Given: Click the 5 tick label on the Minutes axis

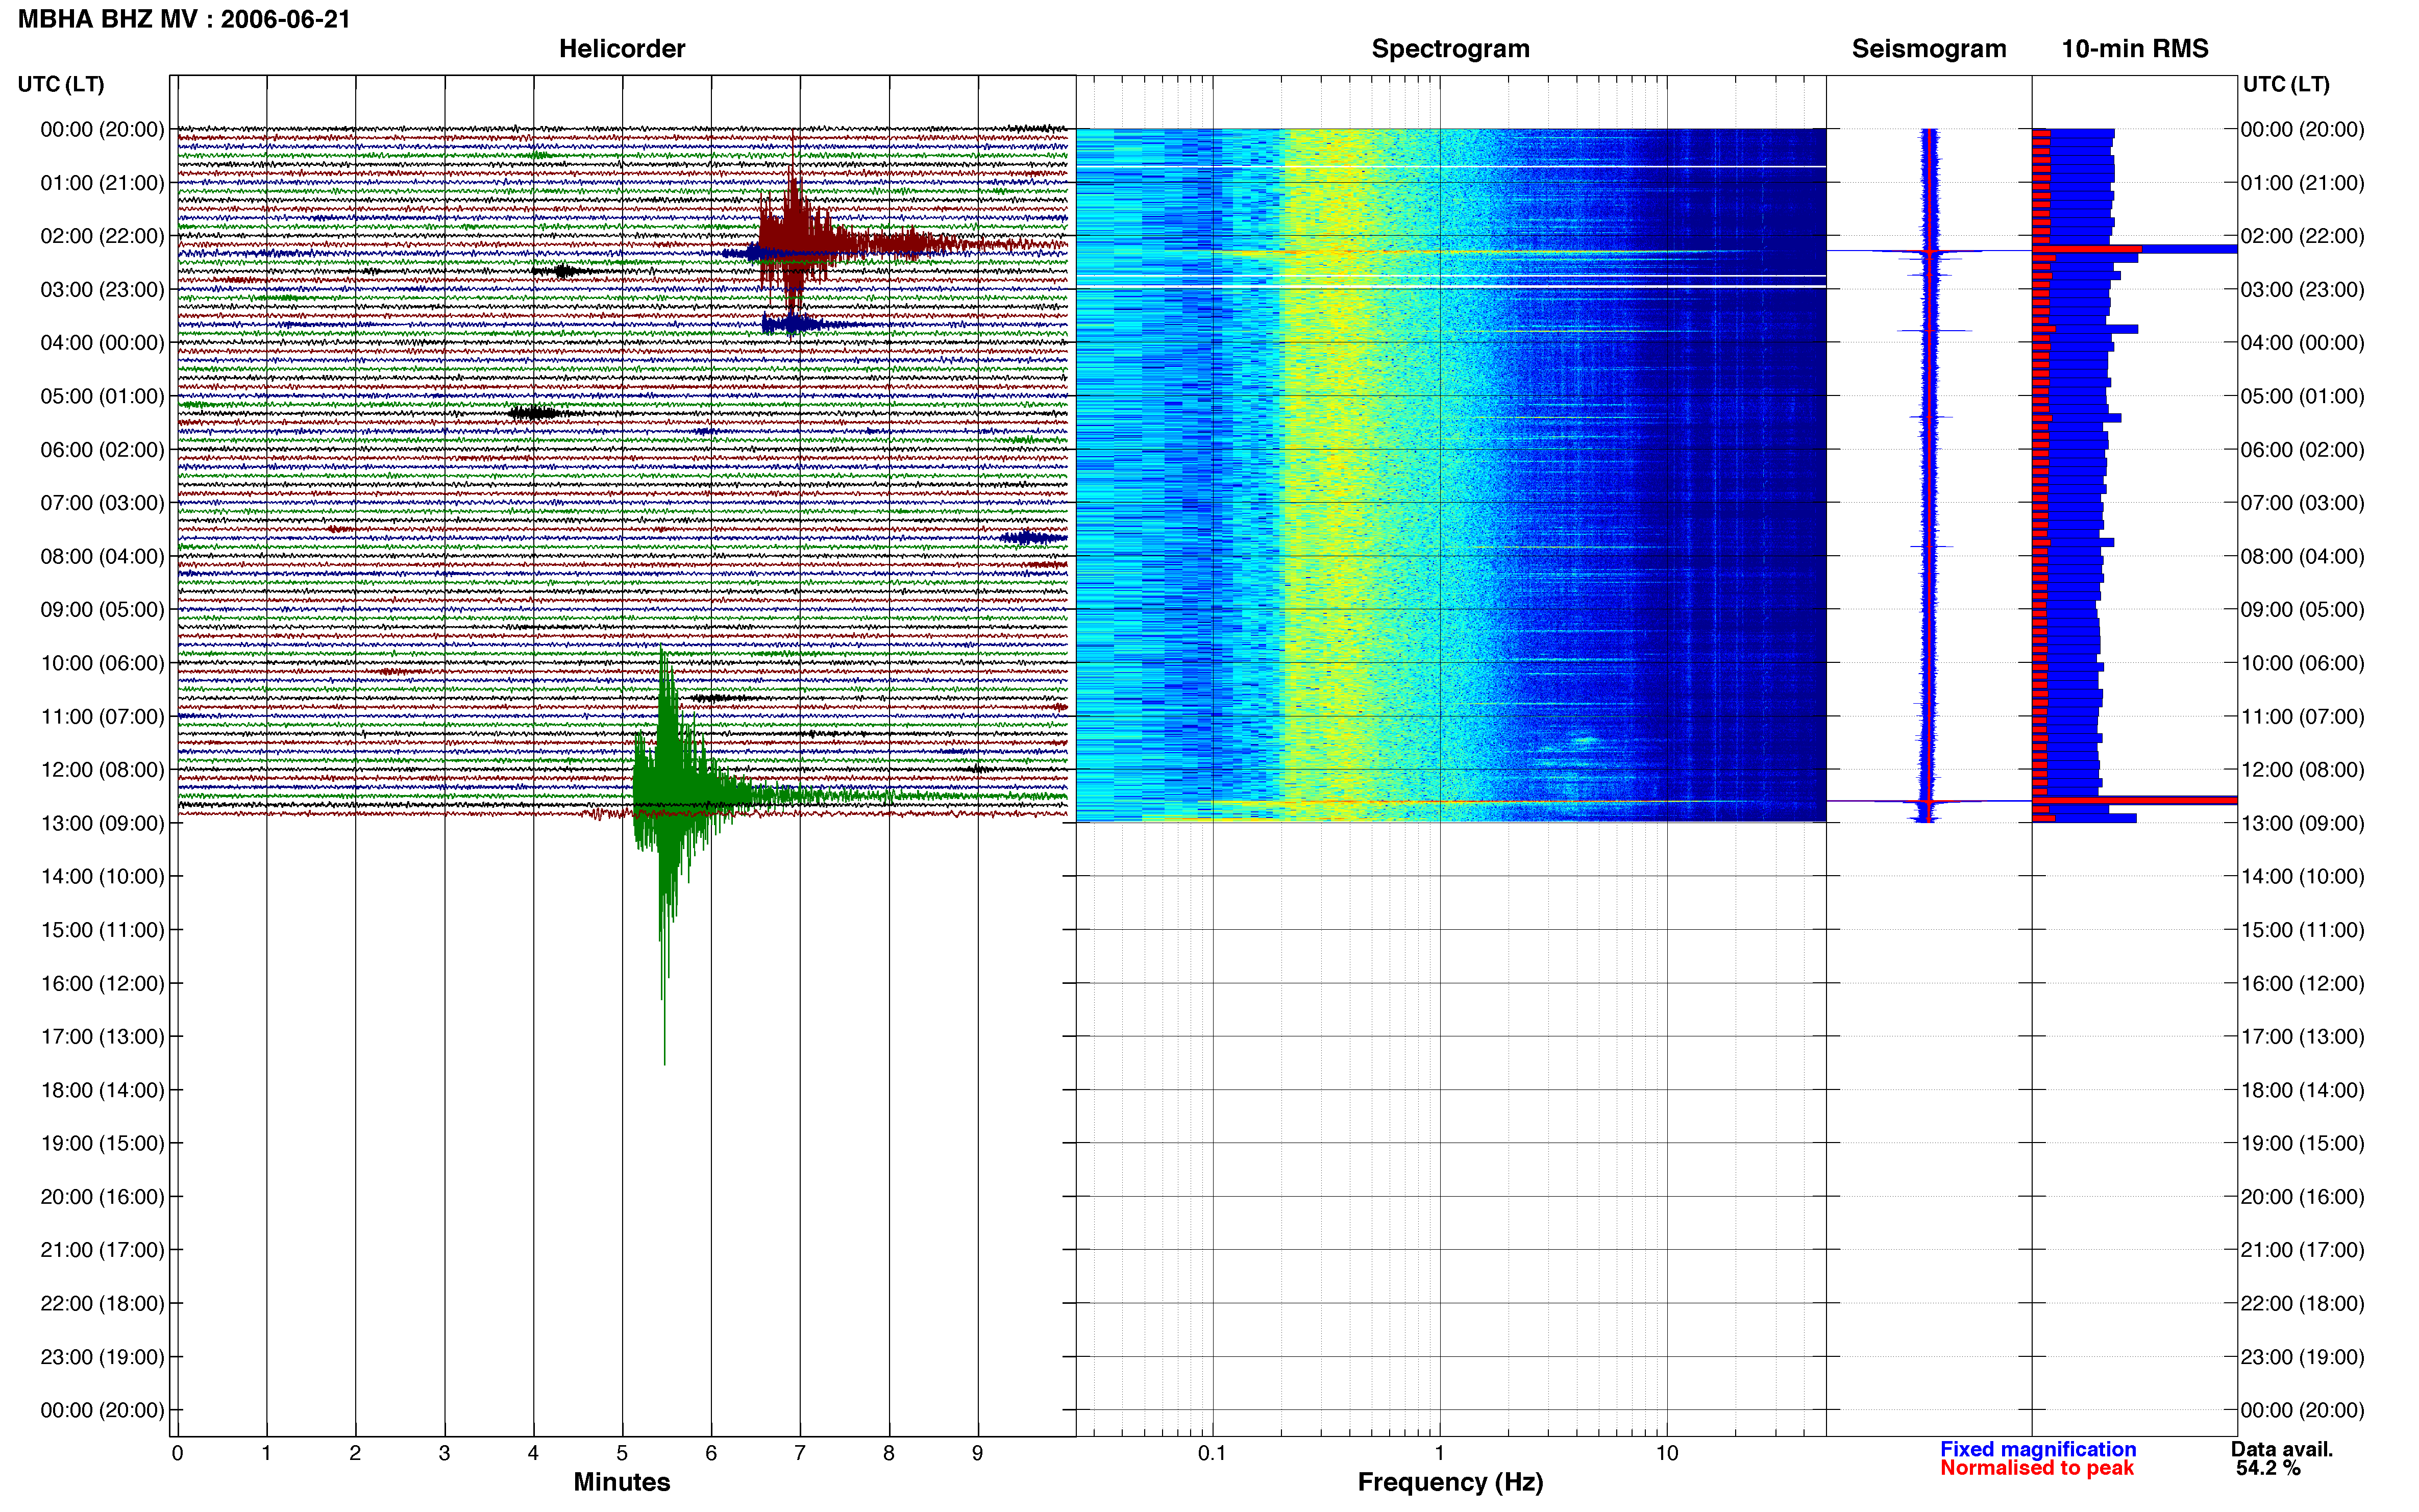Looking at the screenshot, I should point(622,1453).
